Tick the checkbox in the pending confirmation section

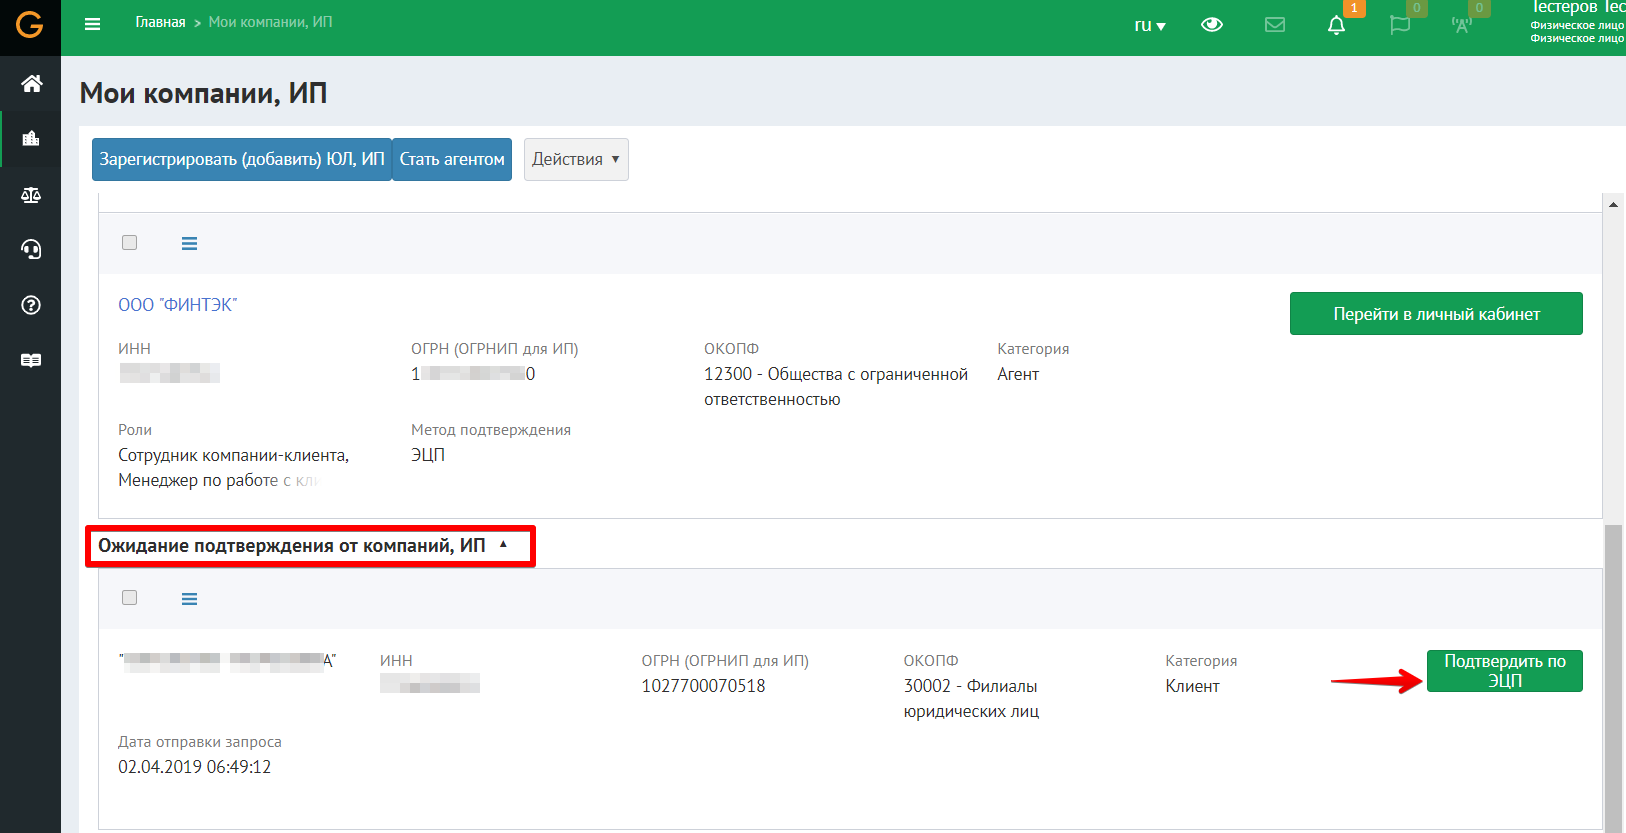[x=129, y=597]
